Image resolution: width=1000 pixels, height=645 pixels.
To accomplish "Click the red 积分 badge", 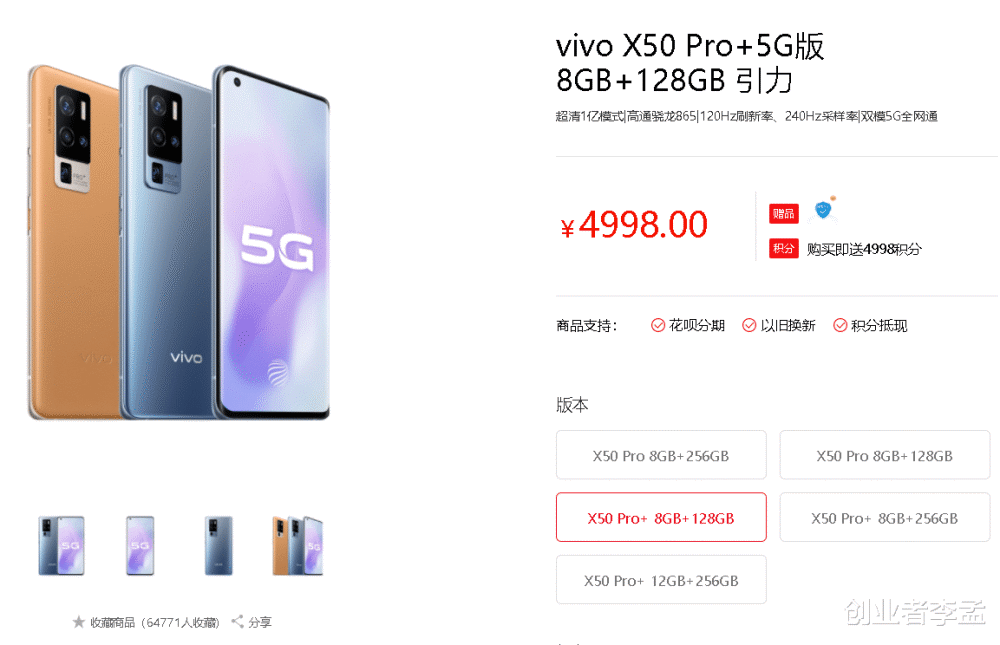I will point(784,248).
